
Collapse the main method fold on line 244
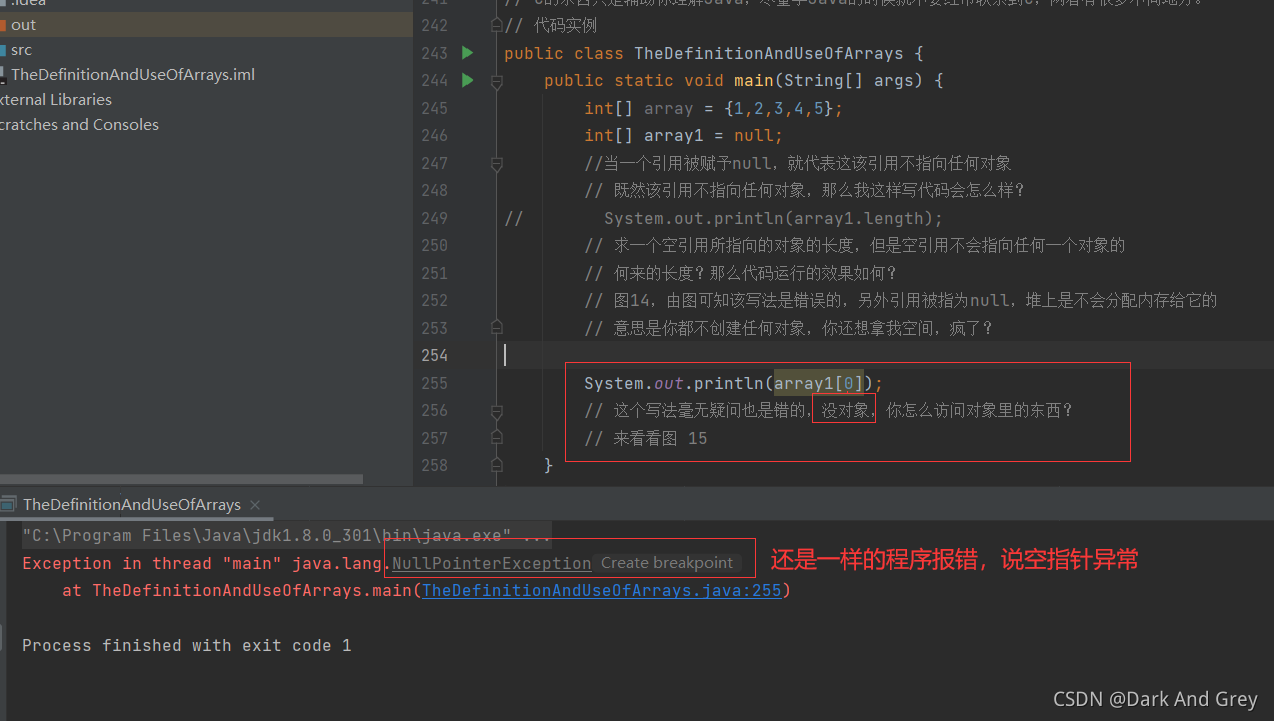pos(496,81)
